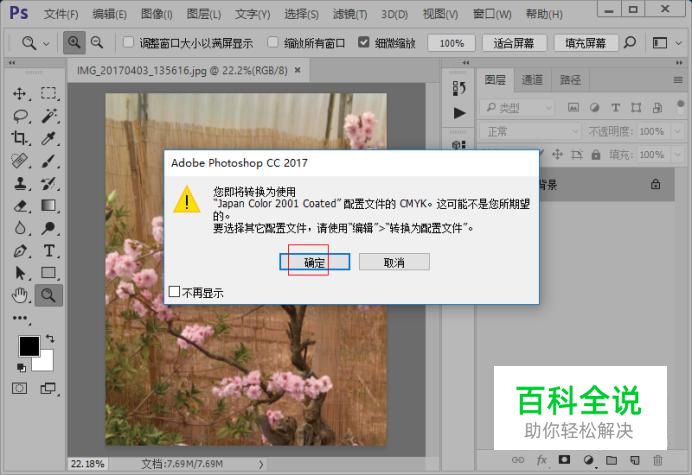Add a layer style with fx icon
The height and width of the screenshot is (475, 692).
pos(542,460)
